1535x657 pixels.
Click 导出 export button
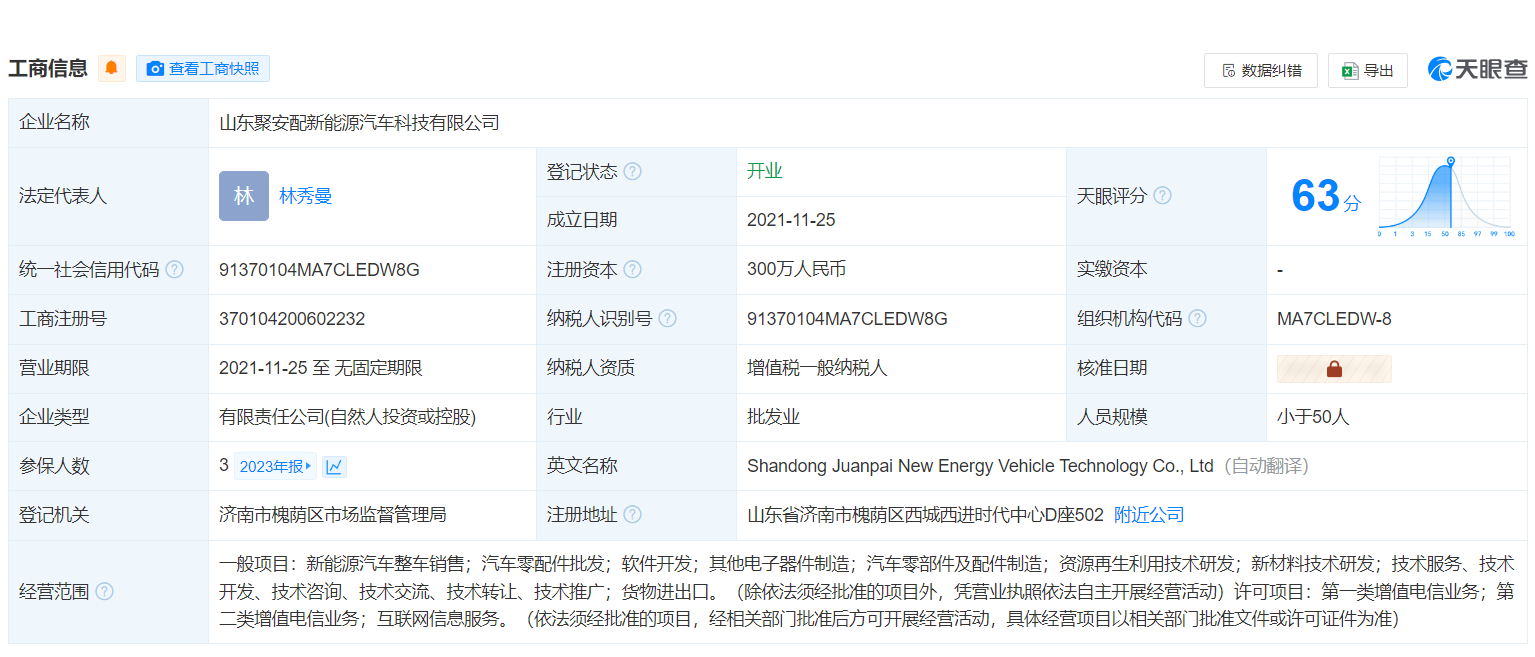pos(1368,70)
